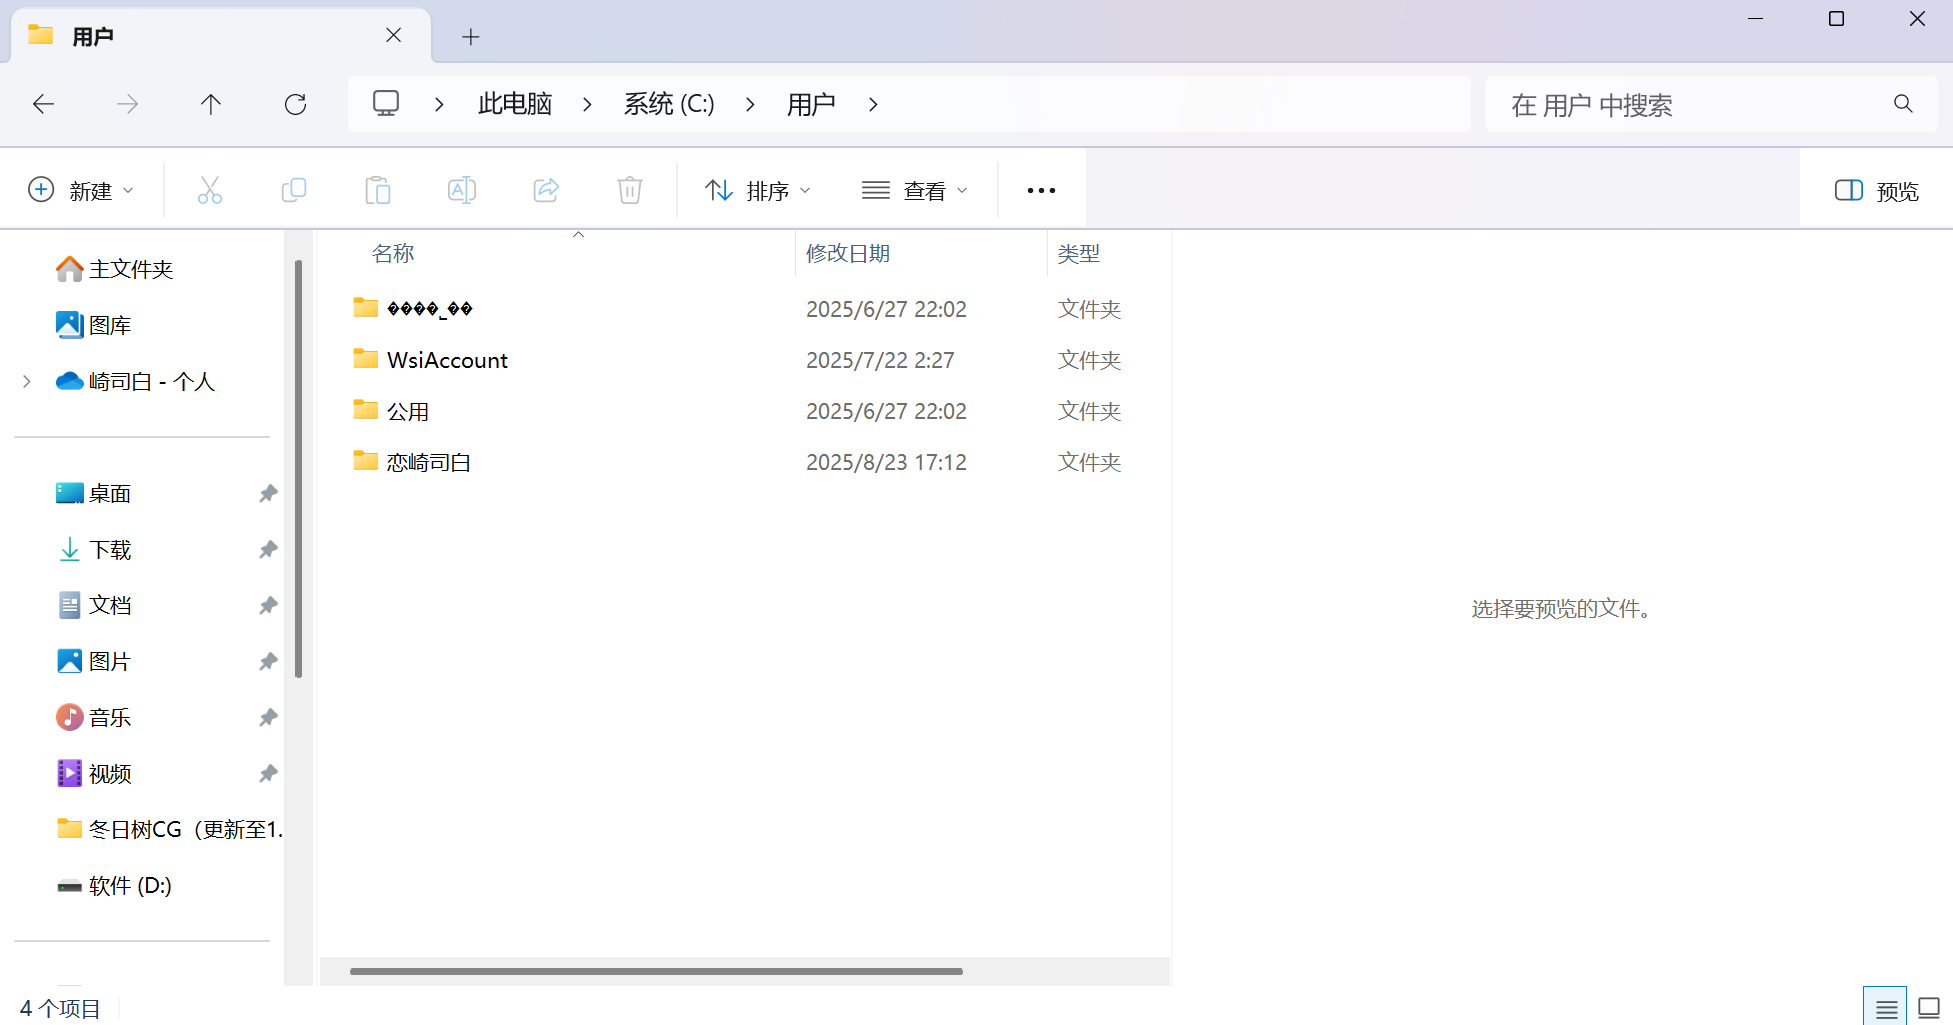This screenshot has width=1953, height=1025.
Task: Click the search magnifier icon
Action: [x=1903, y=104]
